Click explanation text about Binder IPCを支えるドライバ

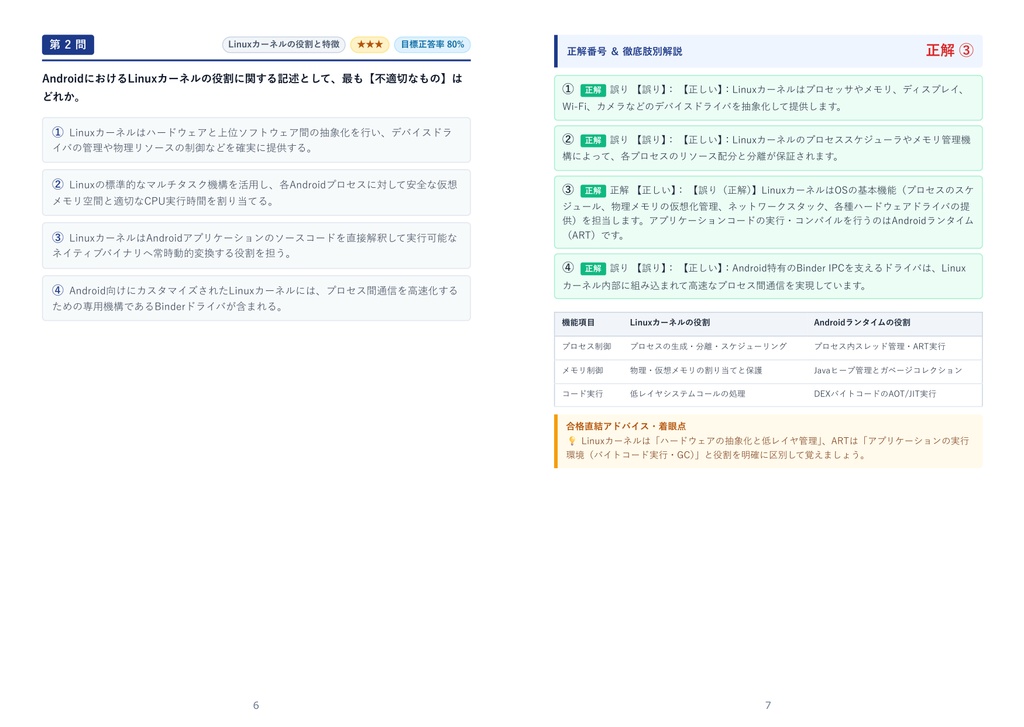(768, 277)
